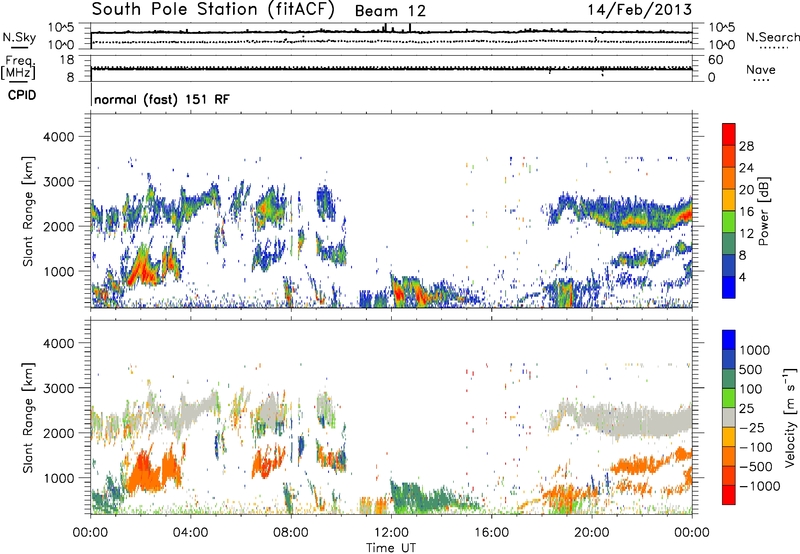This screenshot has width=800, height=554.
Task: Click the 'Time UT' axis label
Action: point(391,547)
